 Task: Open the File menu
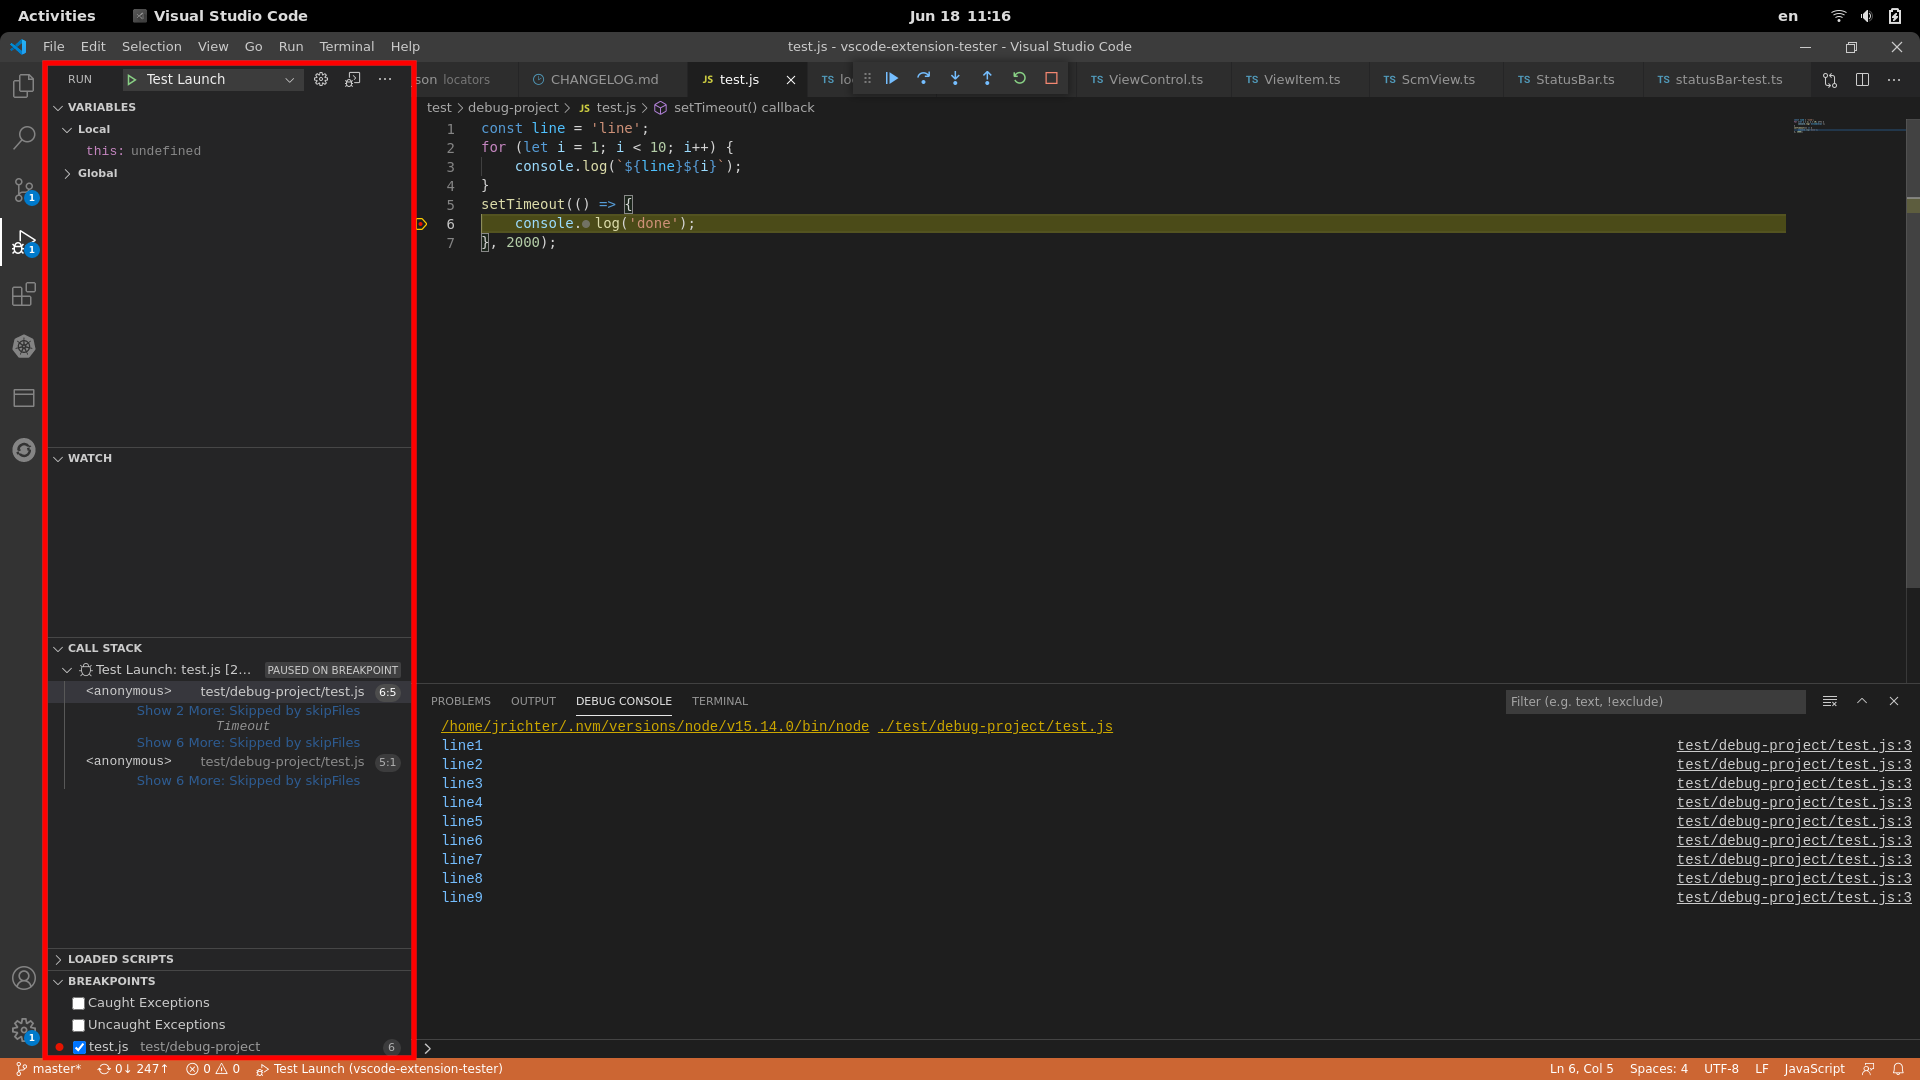pos(54,46)
